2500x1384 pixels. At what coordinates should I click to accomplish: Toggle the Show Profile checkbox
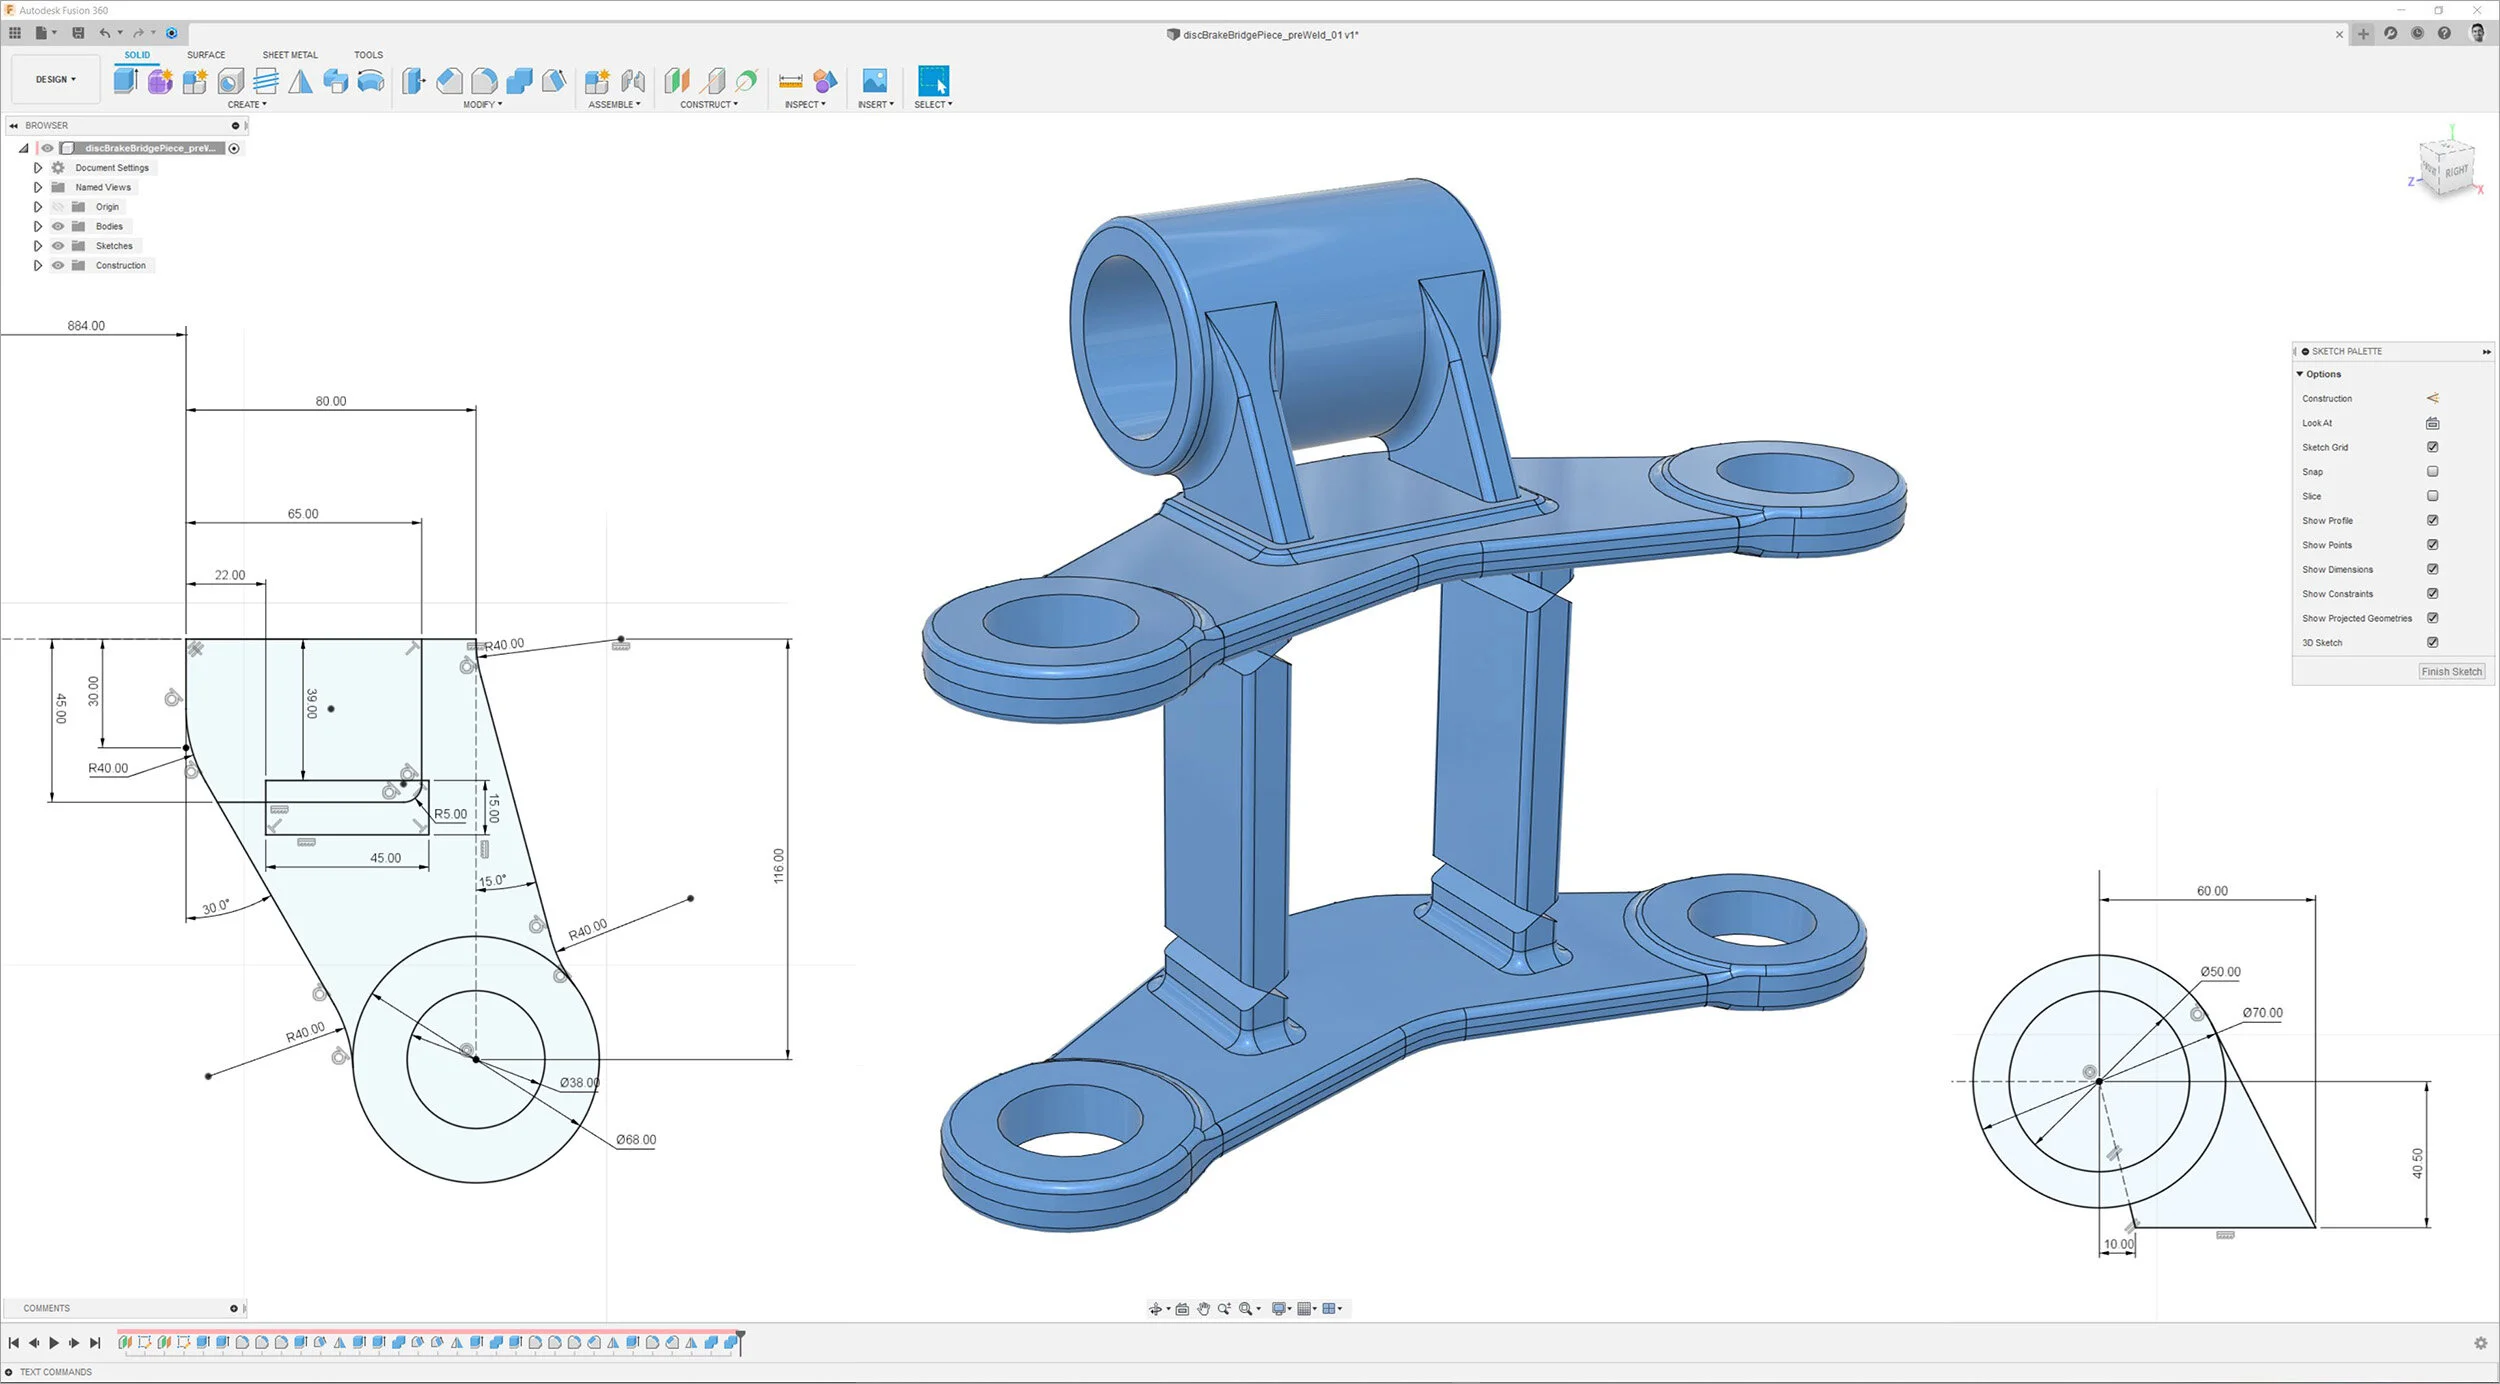(2433, 520)
